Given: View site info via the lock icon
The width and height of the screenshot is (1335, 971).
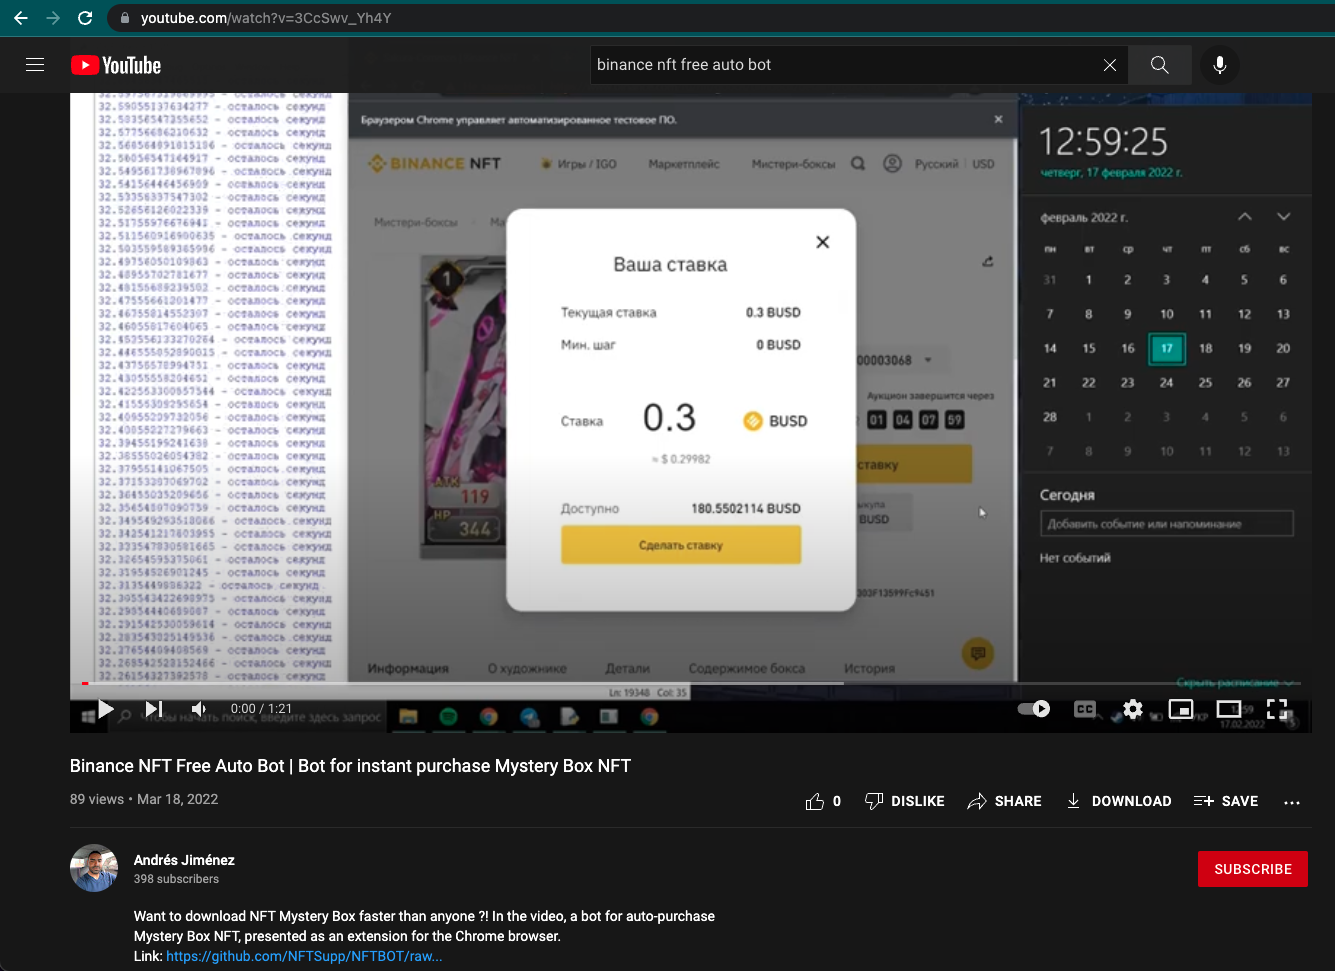Looking at the screenshot, I should point(124,18).
